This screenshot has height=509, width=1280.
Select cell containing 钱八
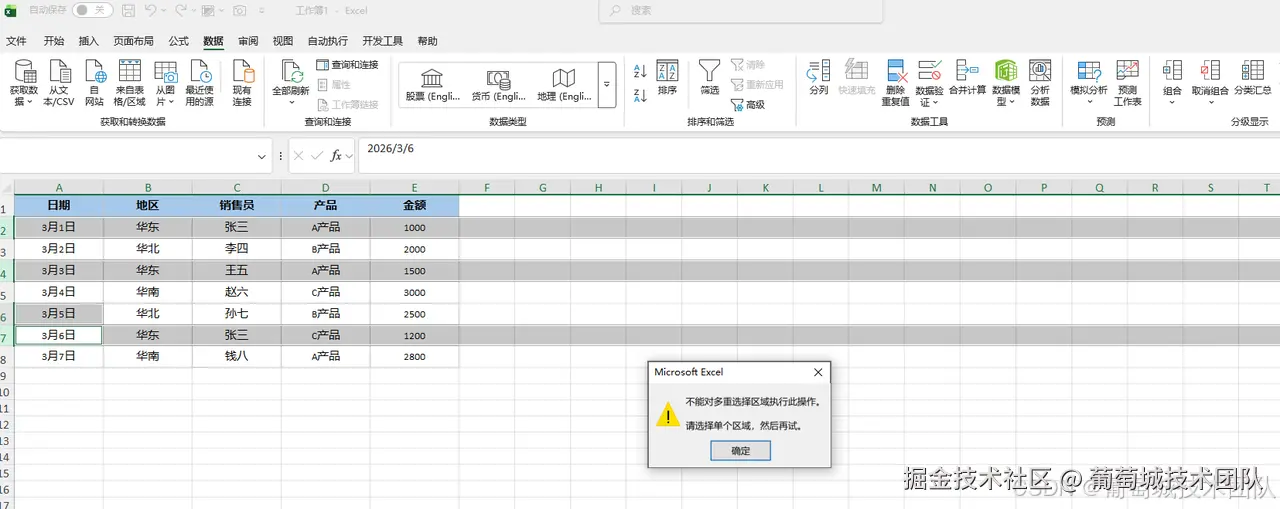pos(237,356)
